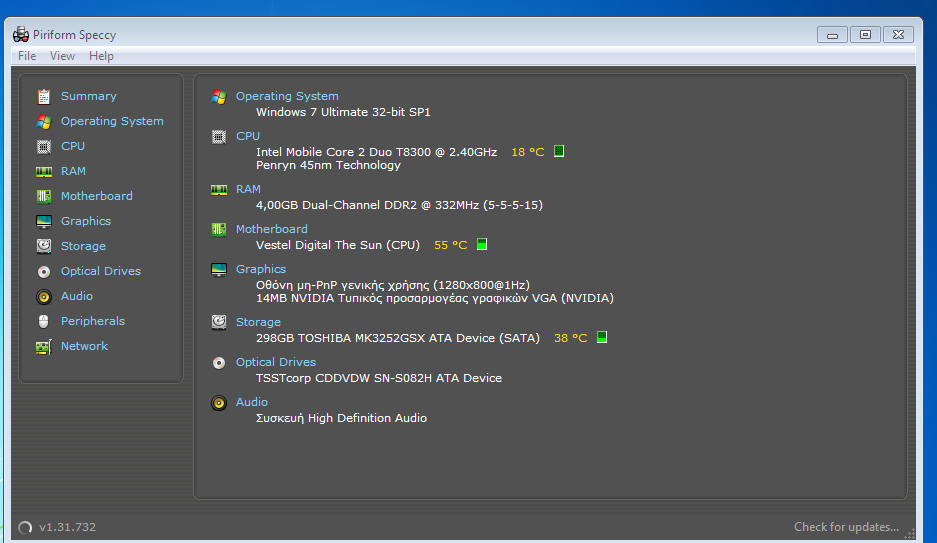Click the green motherboard temperature indicator
This screenshot has width=937, height=543.
point(482,244)
